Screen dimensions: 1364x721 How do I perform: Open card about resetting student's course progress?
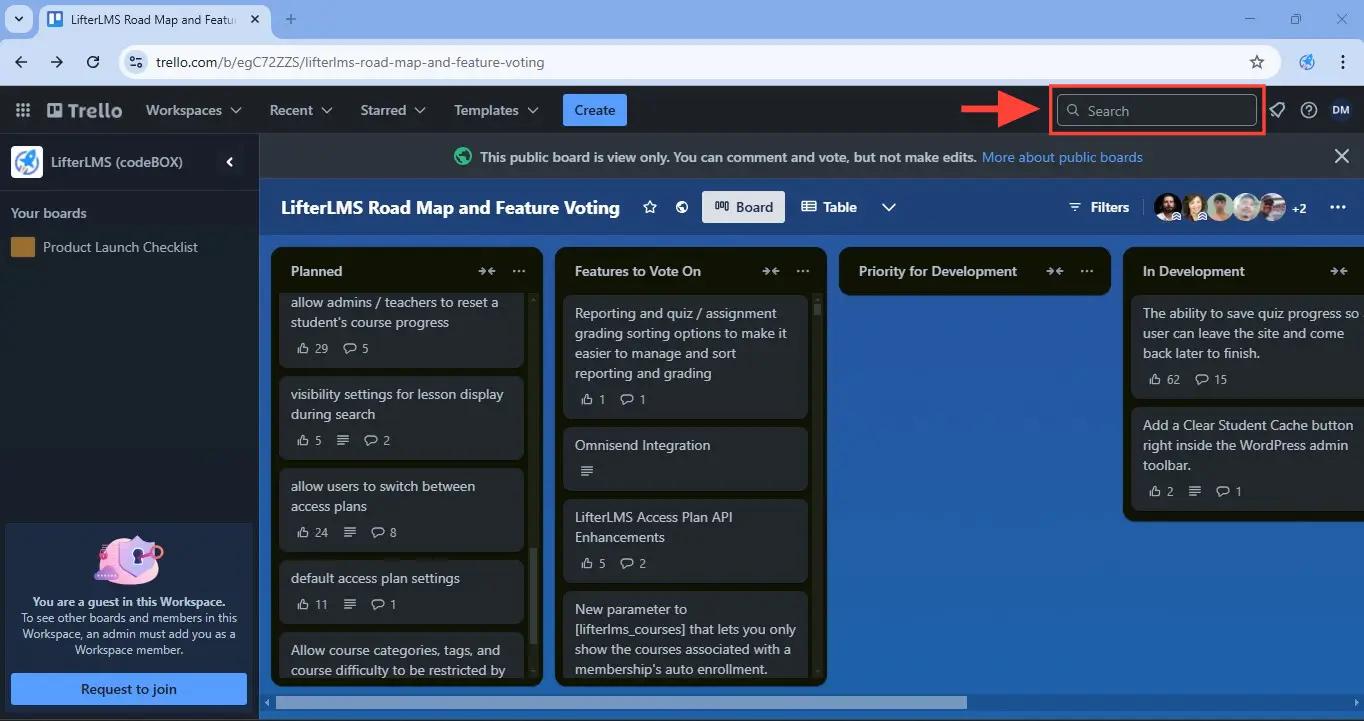[401, 329]
